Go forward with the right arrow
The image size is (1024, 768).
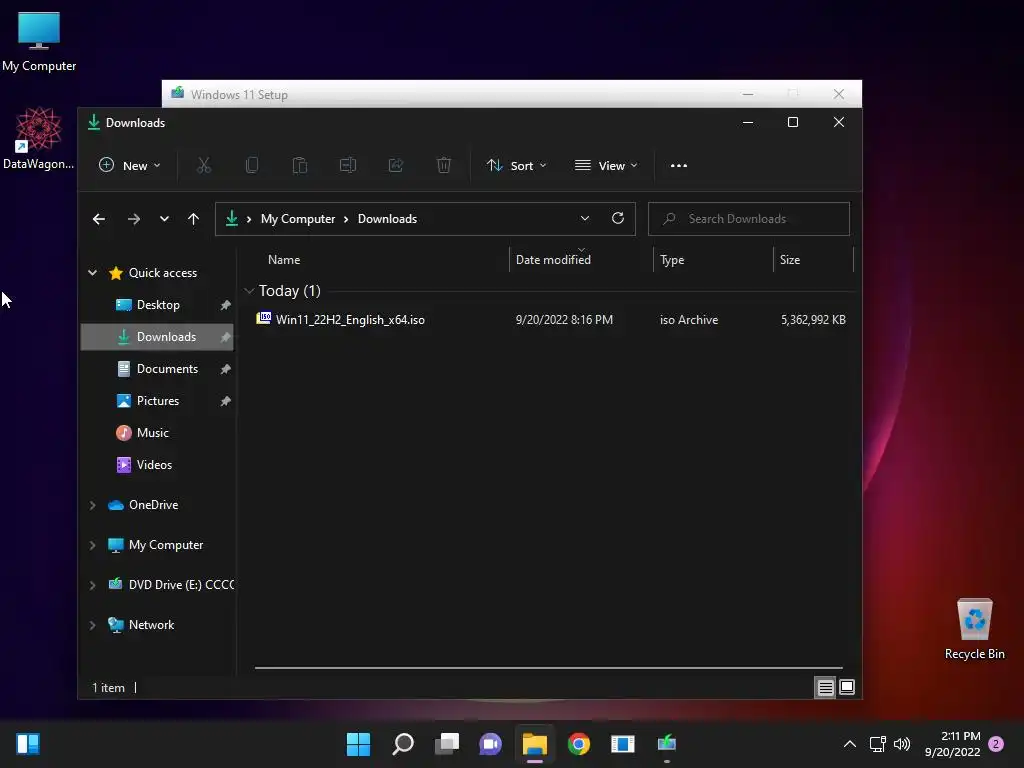[x=133, y=219]
